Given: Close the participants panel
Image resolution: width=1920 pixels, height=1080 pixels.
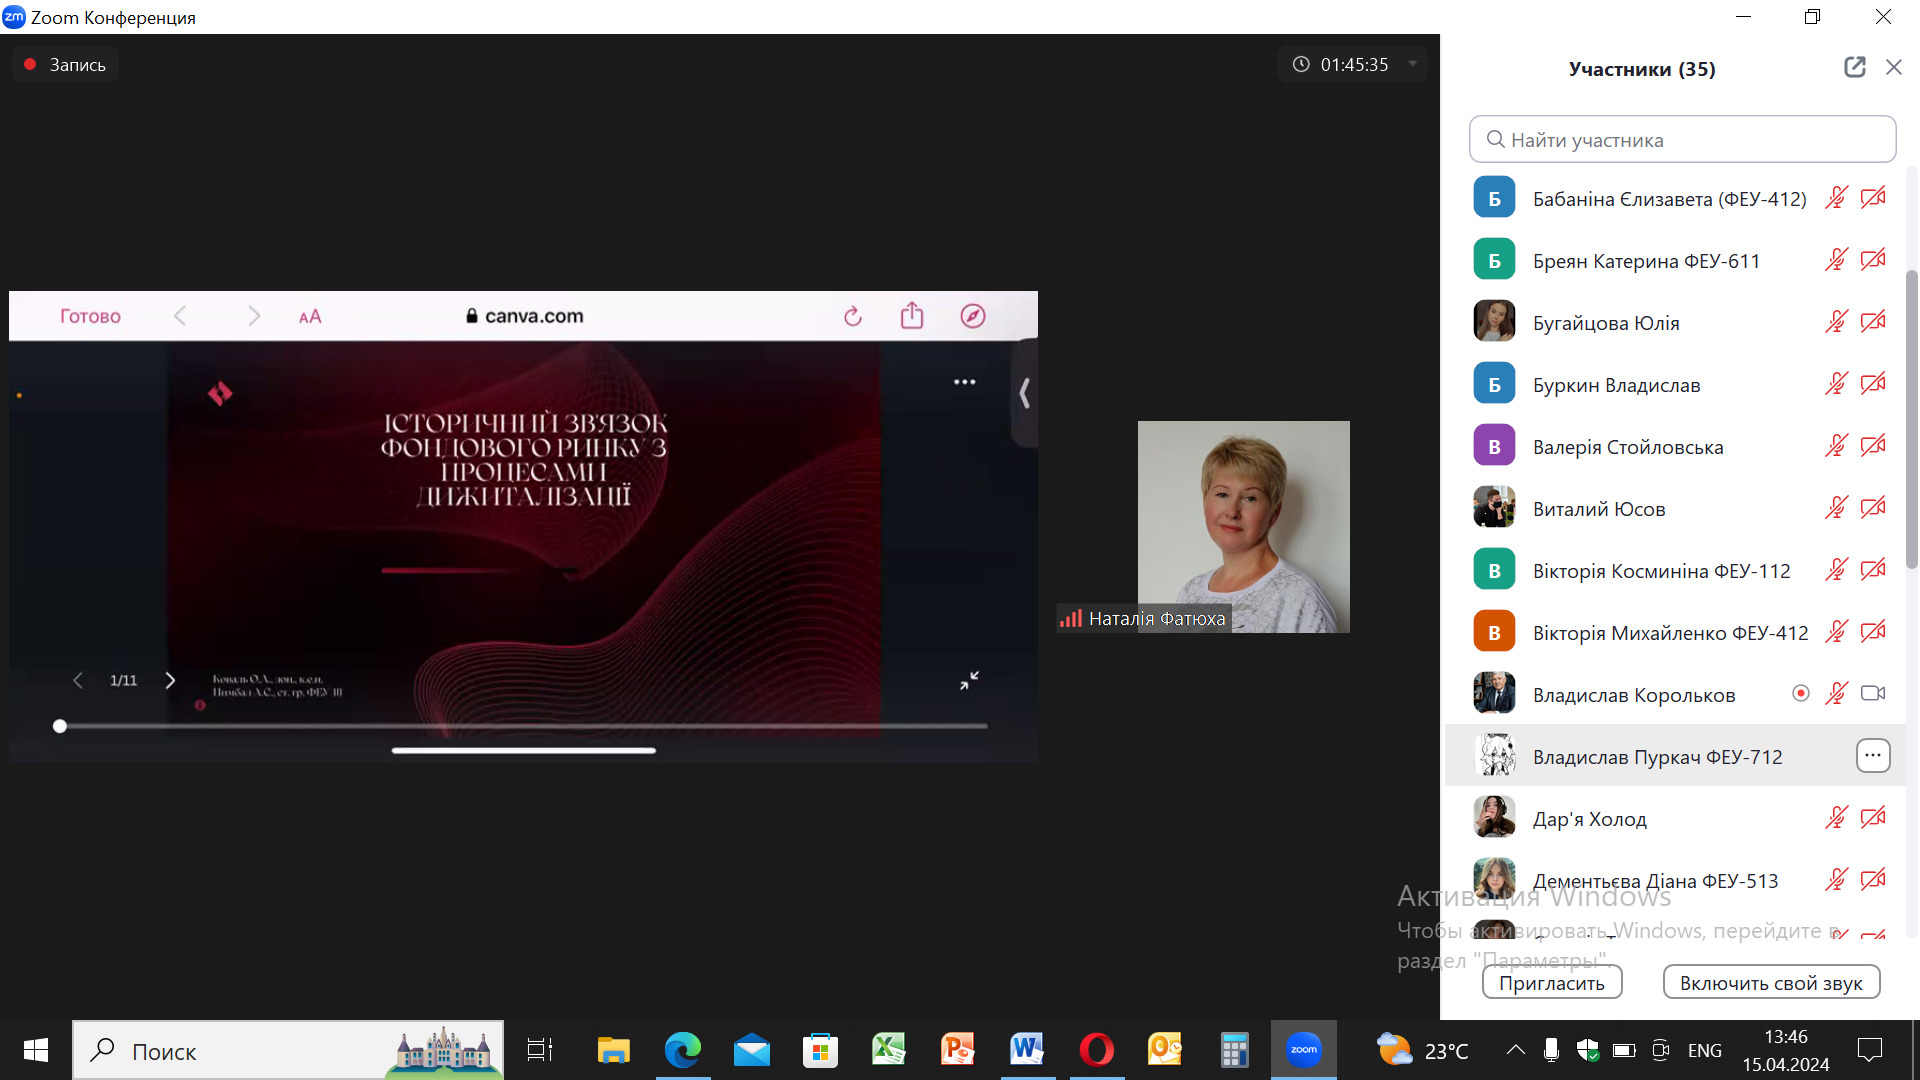Looking at the screenshot, I should [1893, 67].
